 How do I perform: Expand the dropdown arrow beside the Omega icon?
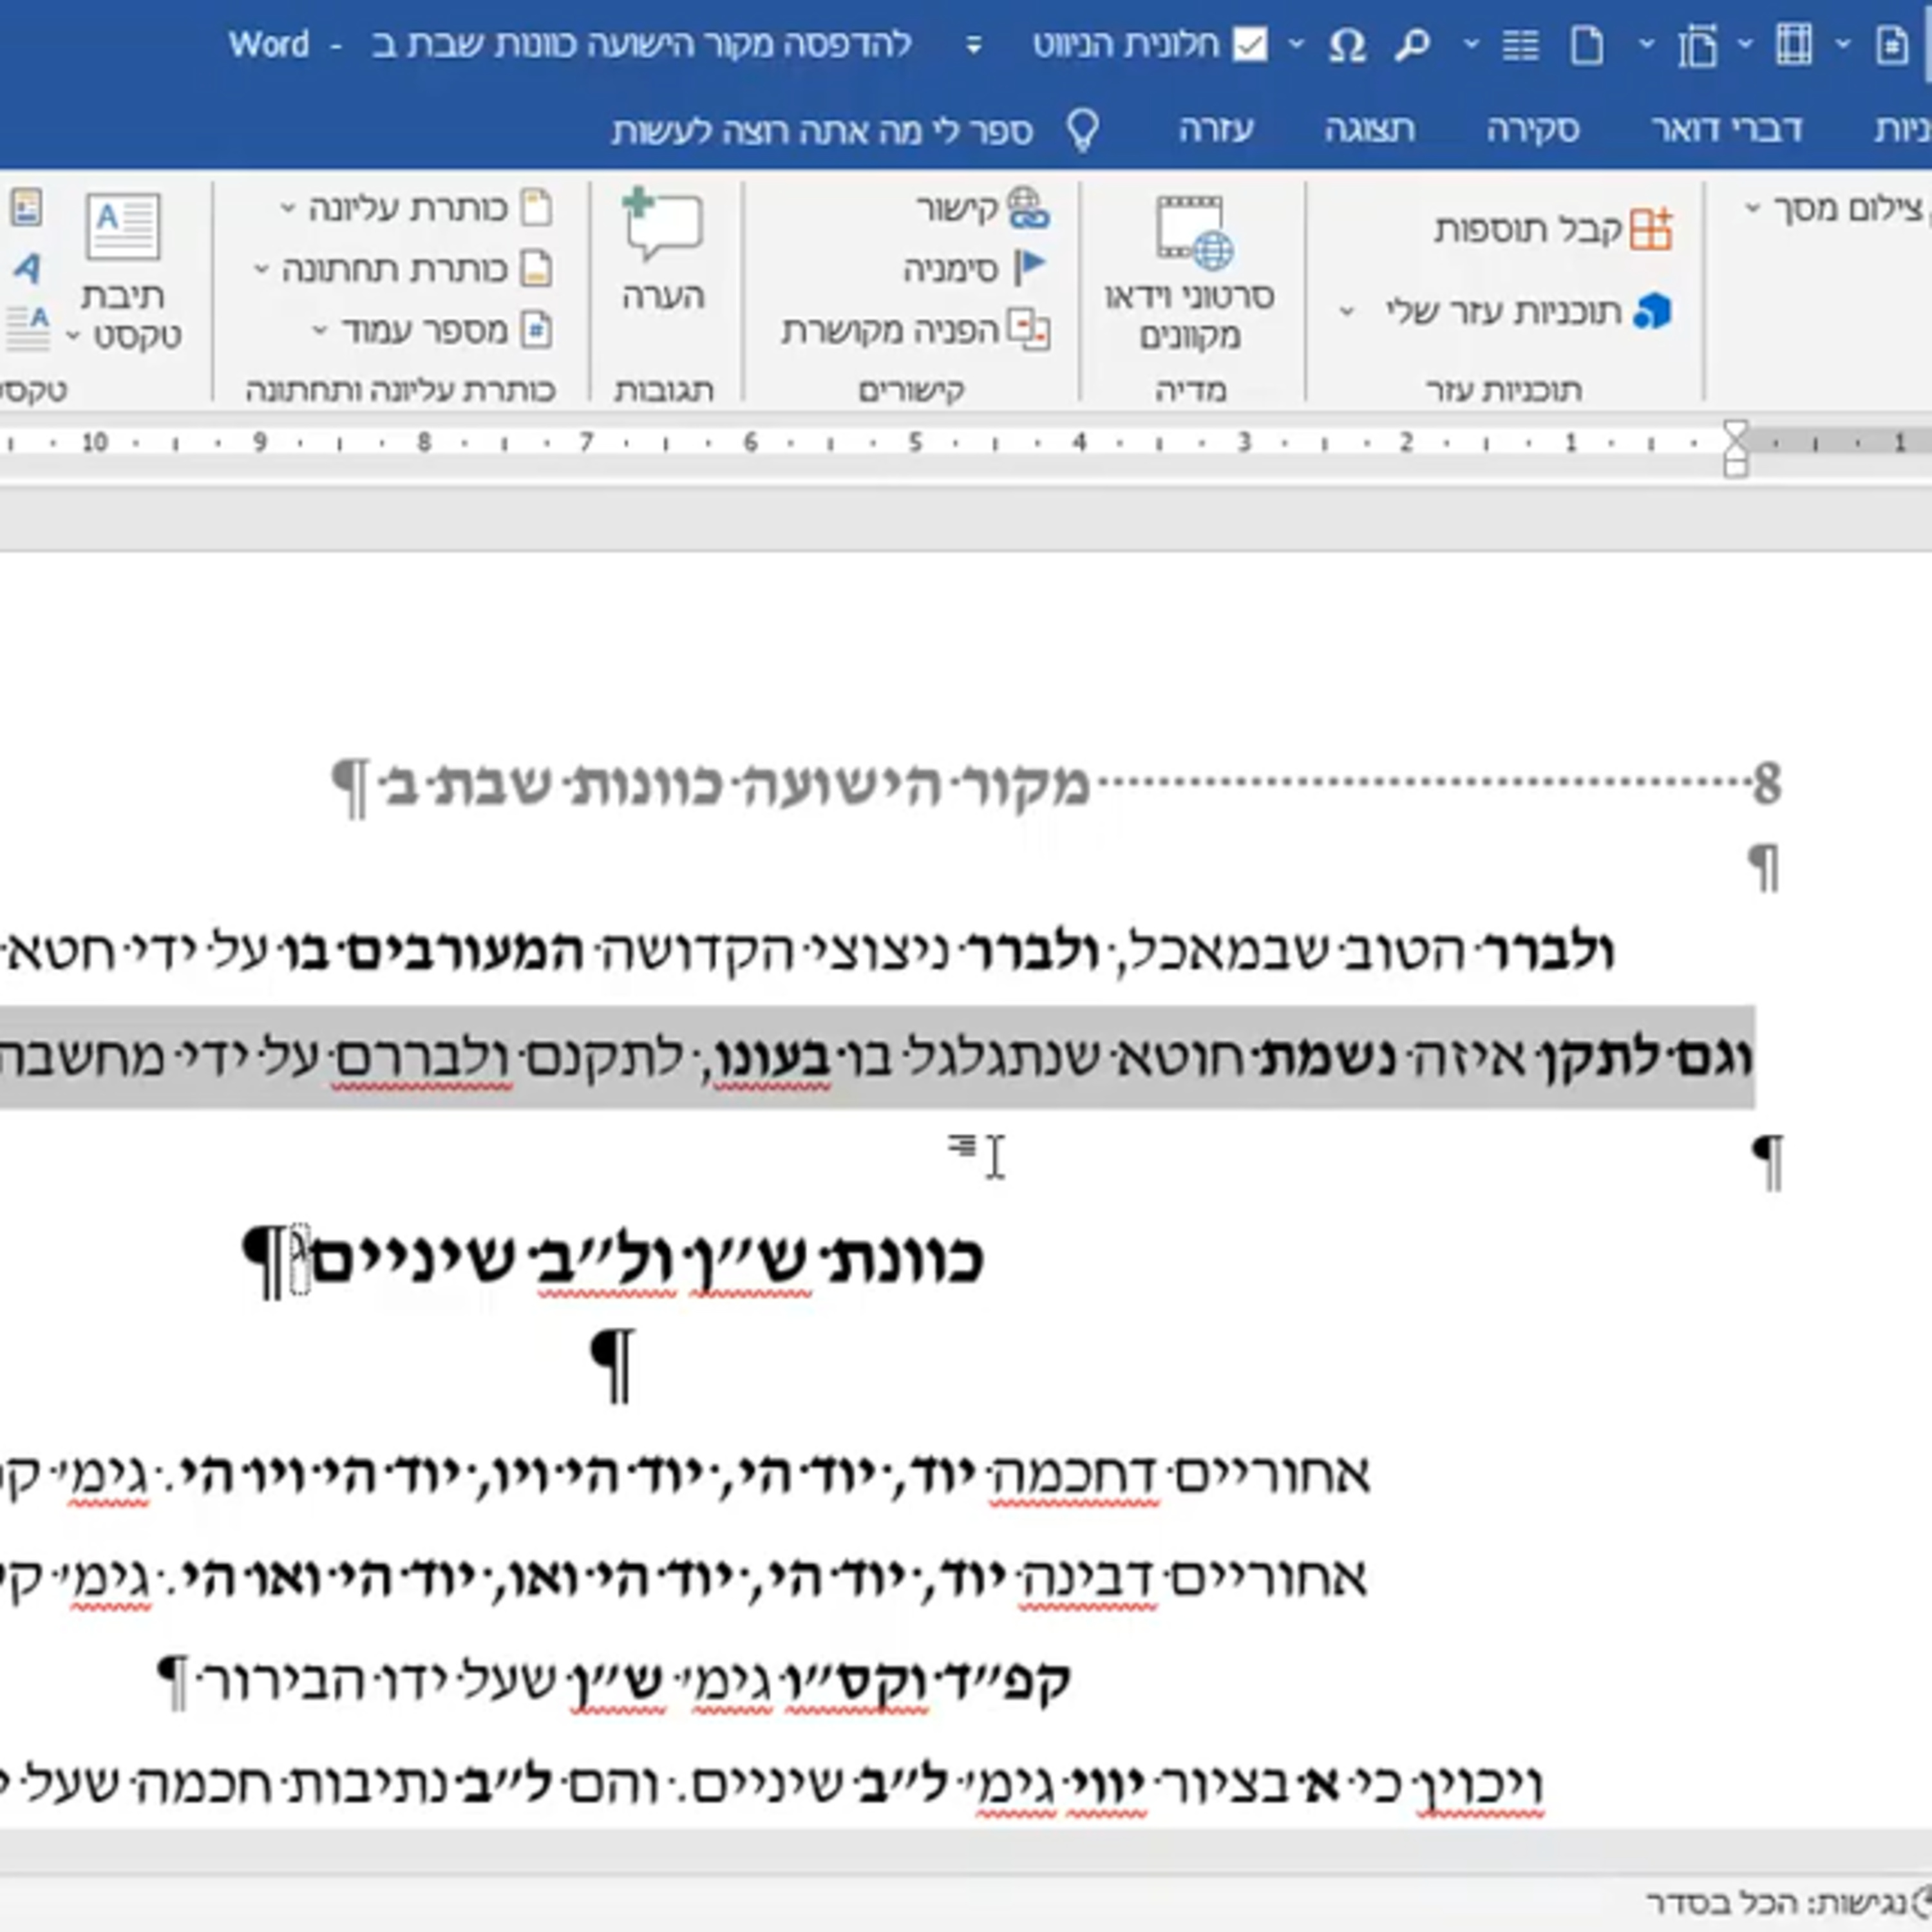click(1296, 44)
